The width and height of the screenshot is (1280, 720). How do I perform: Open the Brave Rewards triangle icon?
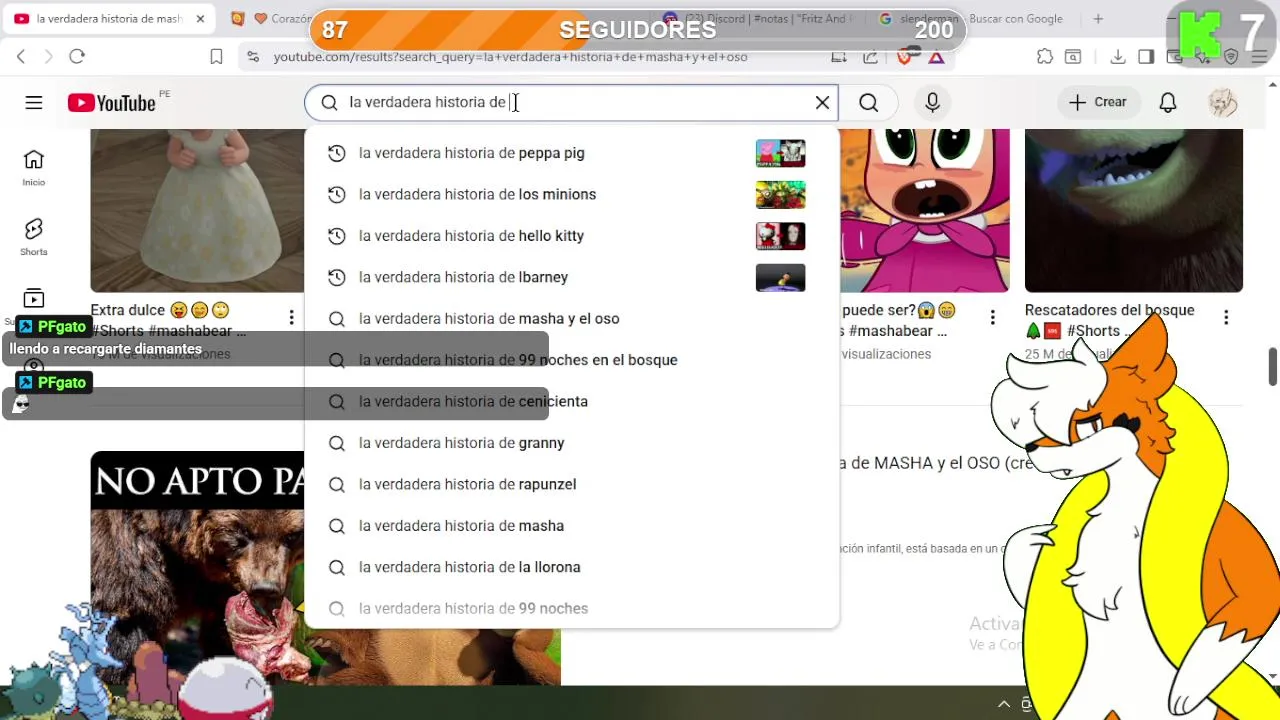point(936,57)
